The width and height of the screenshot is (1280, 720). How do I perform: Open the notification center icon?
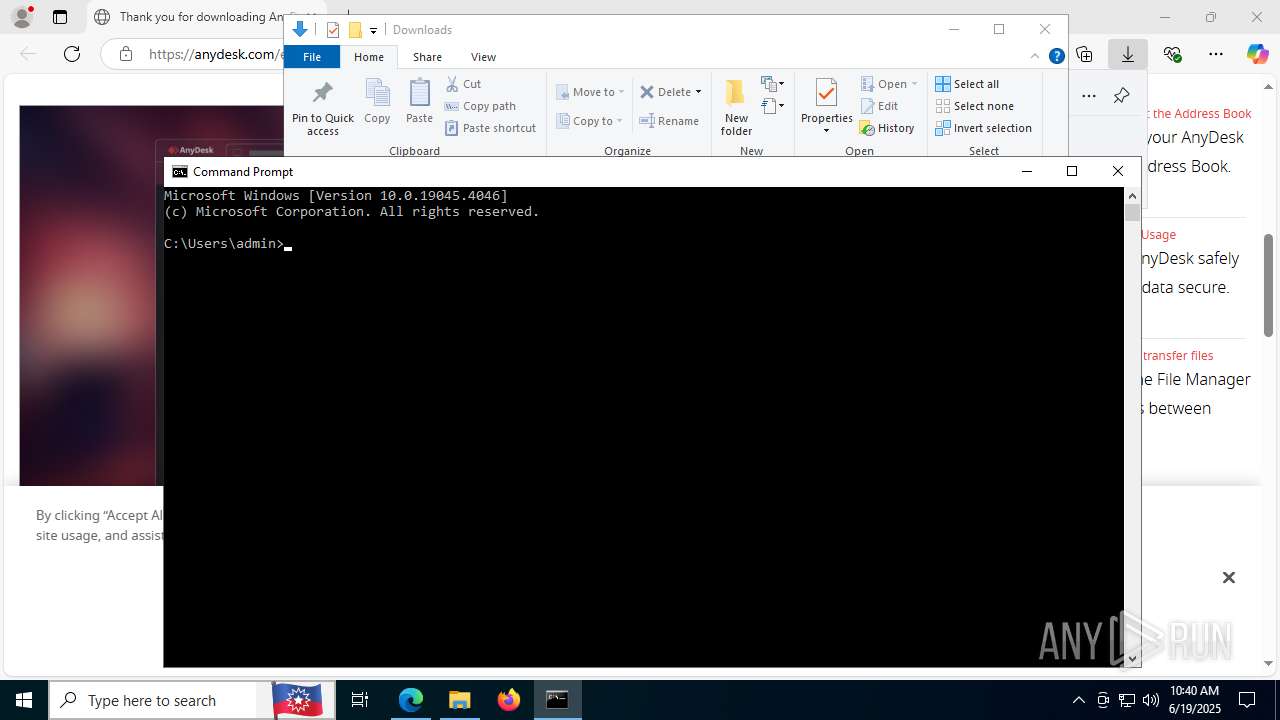pos(1247,700)
